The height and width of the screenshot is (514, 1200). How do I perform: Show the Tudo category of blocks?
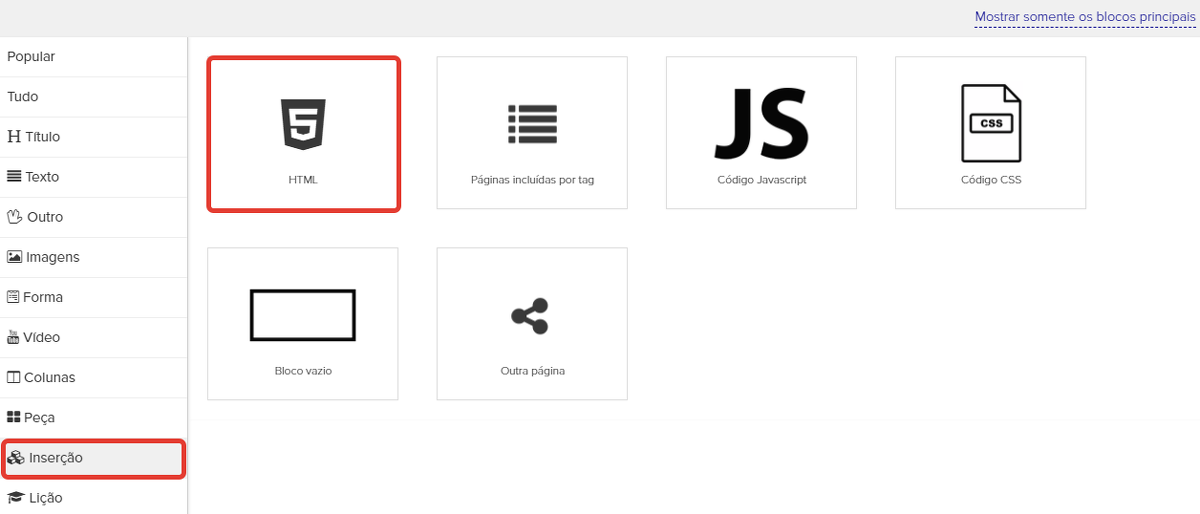[23, 97]
